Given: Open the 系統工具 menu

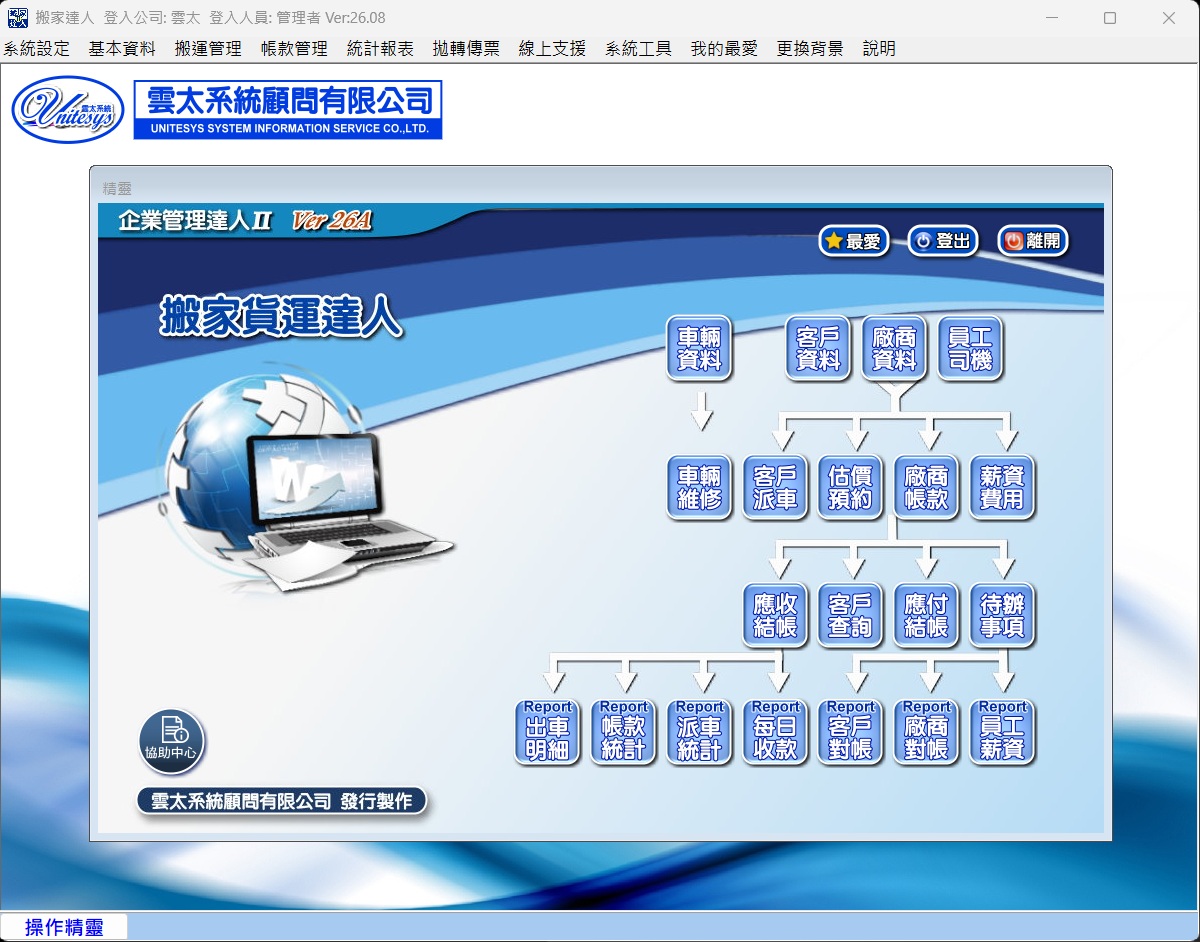Looking at the screenshot, I should click(638, 48).
